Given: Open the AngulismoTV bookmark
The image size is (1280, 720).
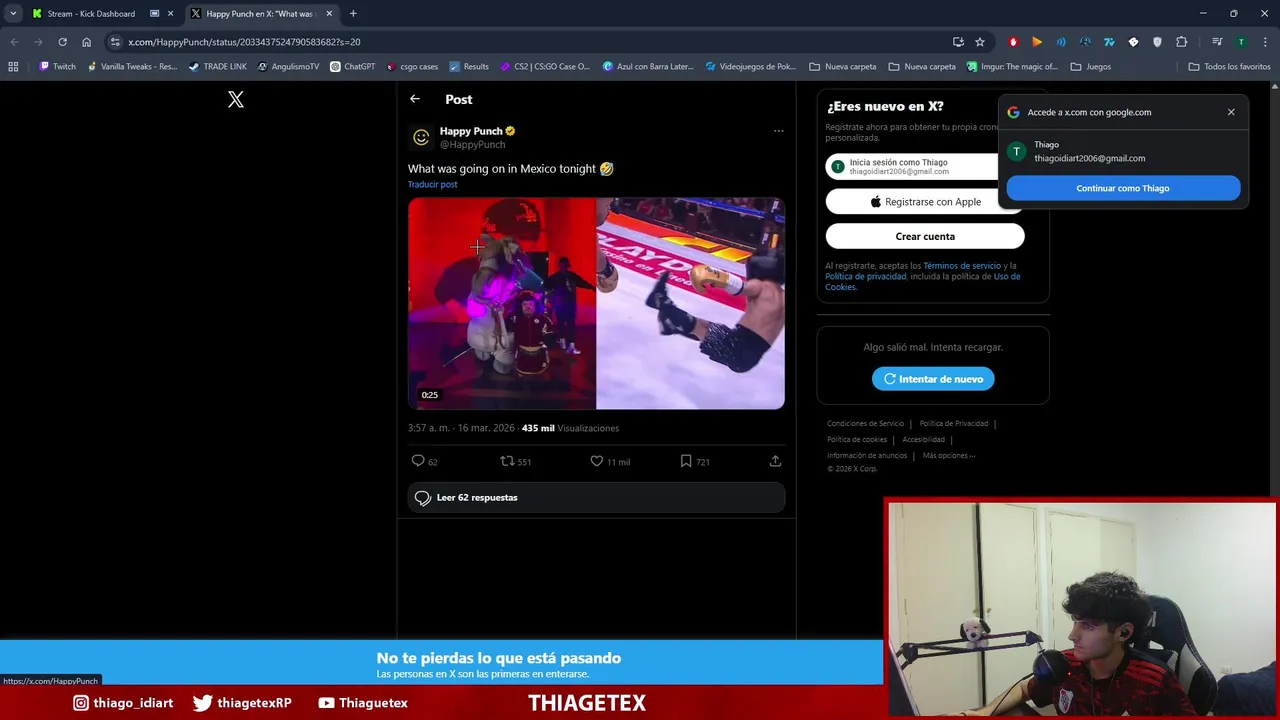Looking at the screenshot, I should 288,67.
